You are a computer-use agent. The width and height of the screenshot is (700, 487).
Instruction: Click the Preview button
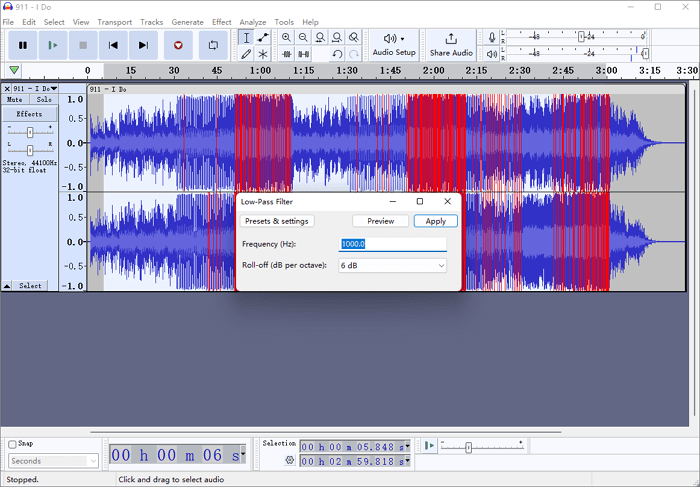pyautogui.click(x=380, y=221)
